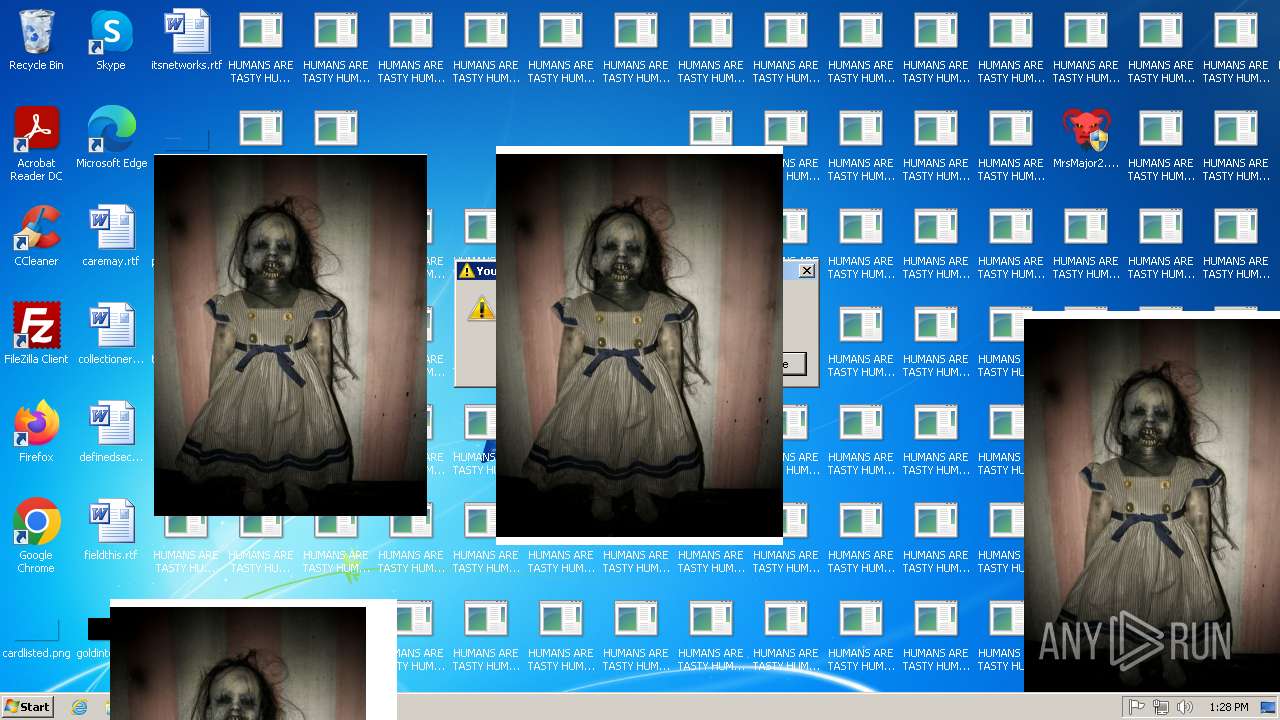Select the cardlisted.png file
Image resolution: width=1280 pixels, height=720 pixels.
tap(36, 640)
